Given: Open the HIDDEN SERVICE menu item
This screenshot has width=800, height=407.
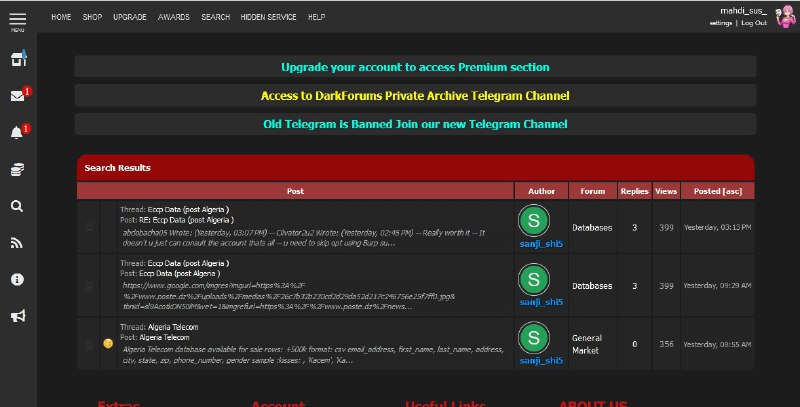Looking at the screenshot, I should tap(268, 17).
